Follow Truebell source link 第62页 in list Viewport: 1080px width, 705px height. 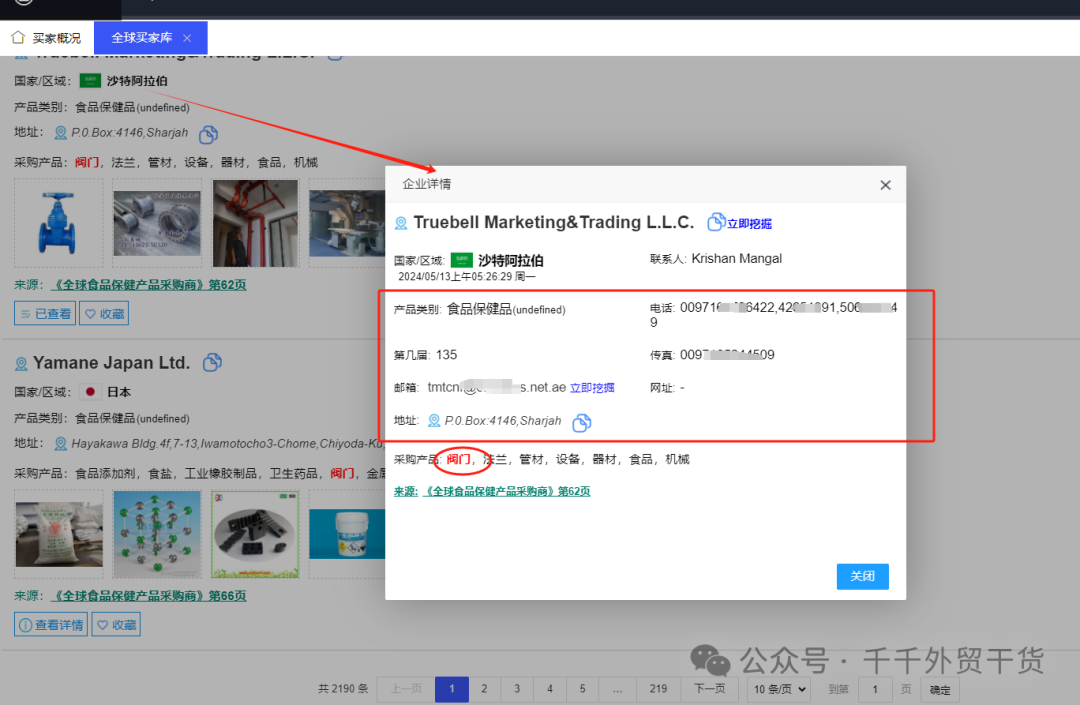(149, 285)
